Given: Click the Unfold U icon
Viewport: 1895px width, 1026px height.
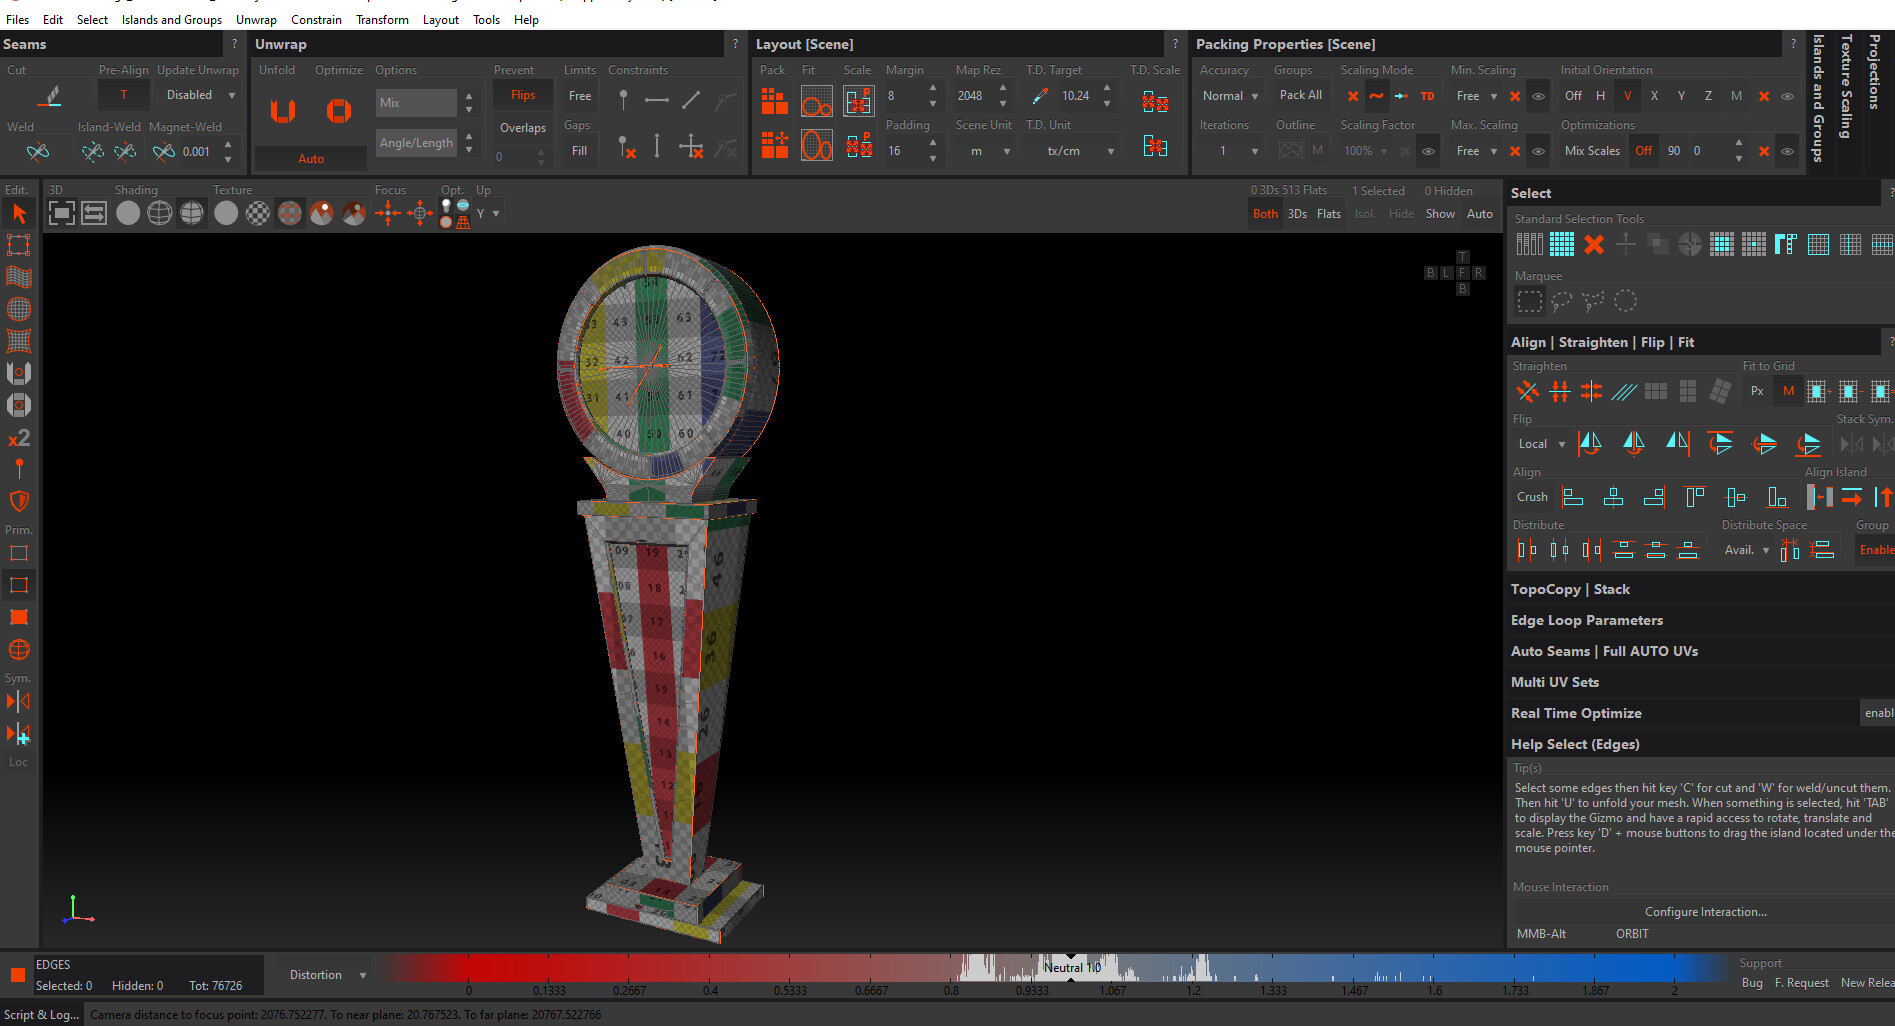Looking at the screenshot, I should click(283, 111).
